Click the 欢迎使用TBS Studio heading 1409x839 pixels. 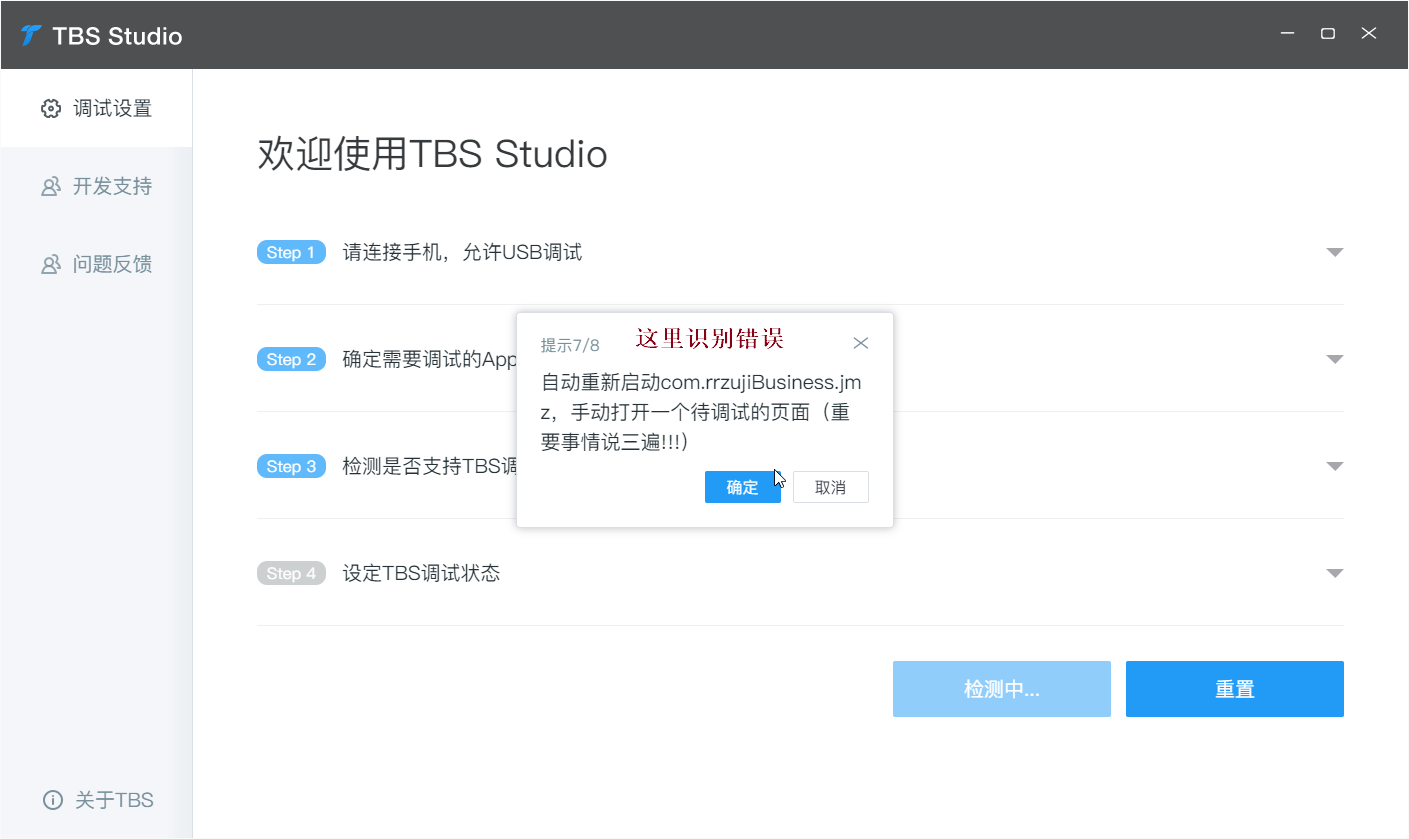pos(433,154)
